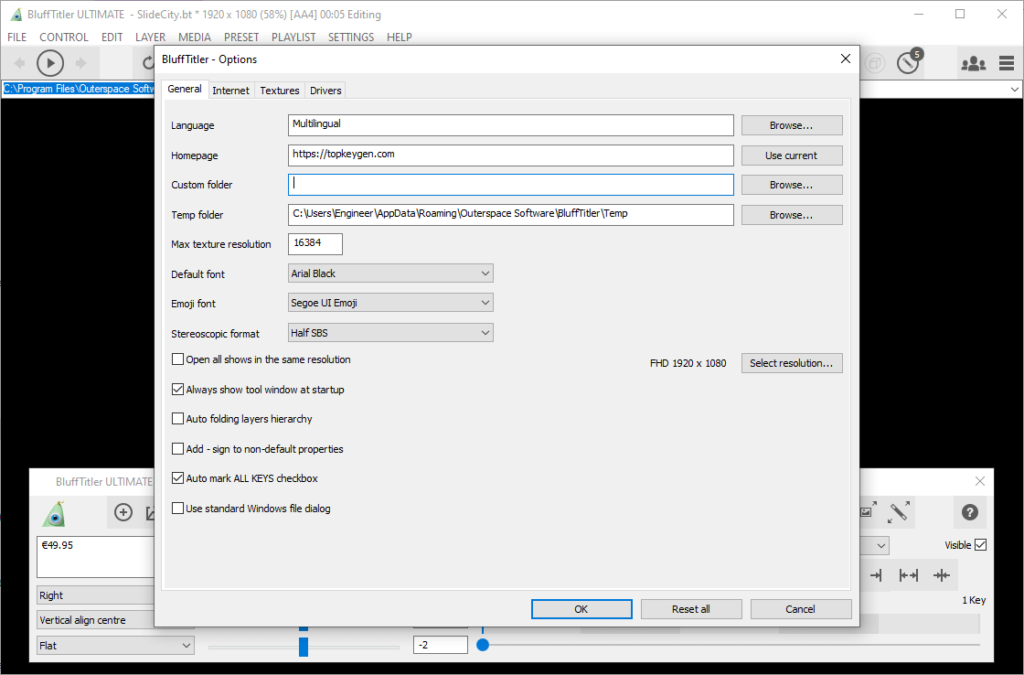The height and width of the screenshot is (675, 1024).
Task: Open the PRESET menu
Action: click(241, 37)
